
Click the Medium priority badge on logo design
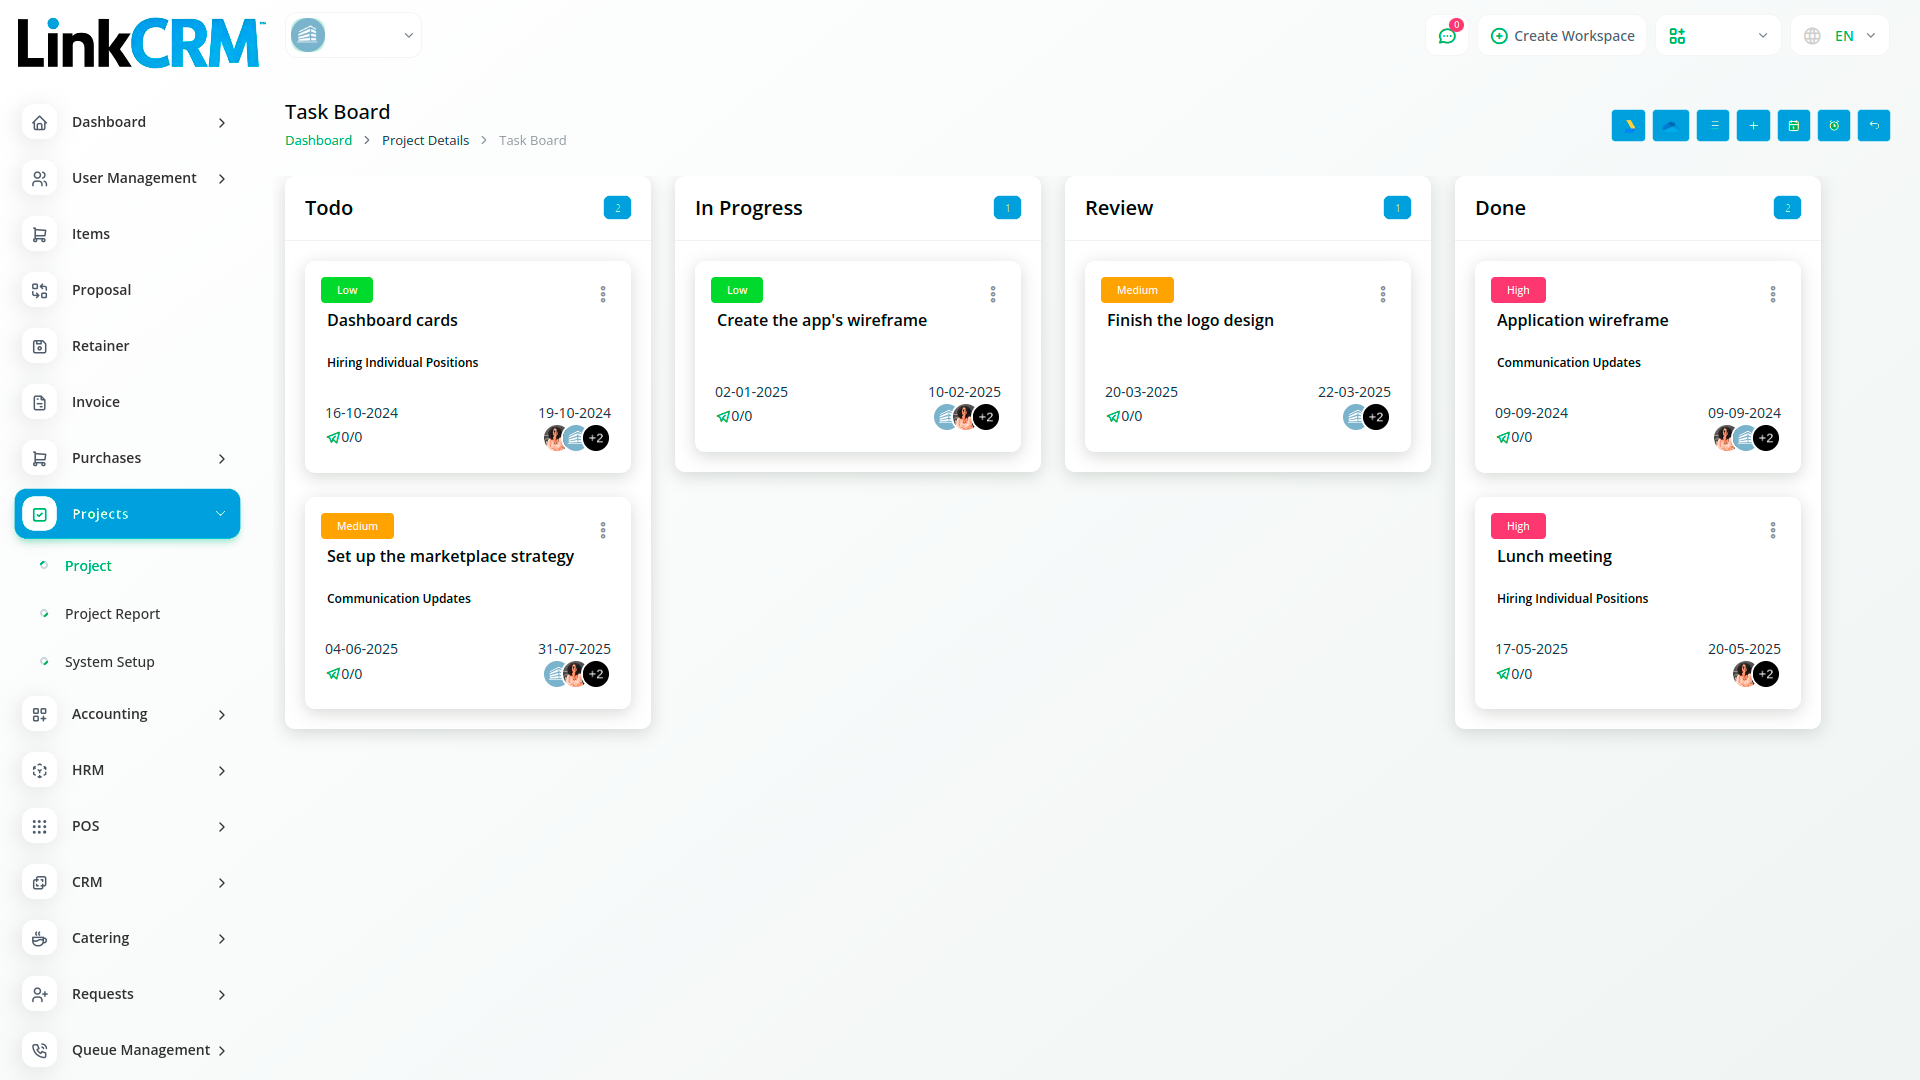point(1137,290)
